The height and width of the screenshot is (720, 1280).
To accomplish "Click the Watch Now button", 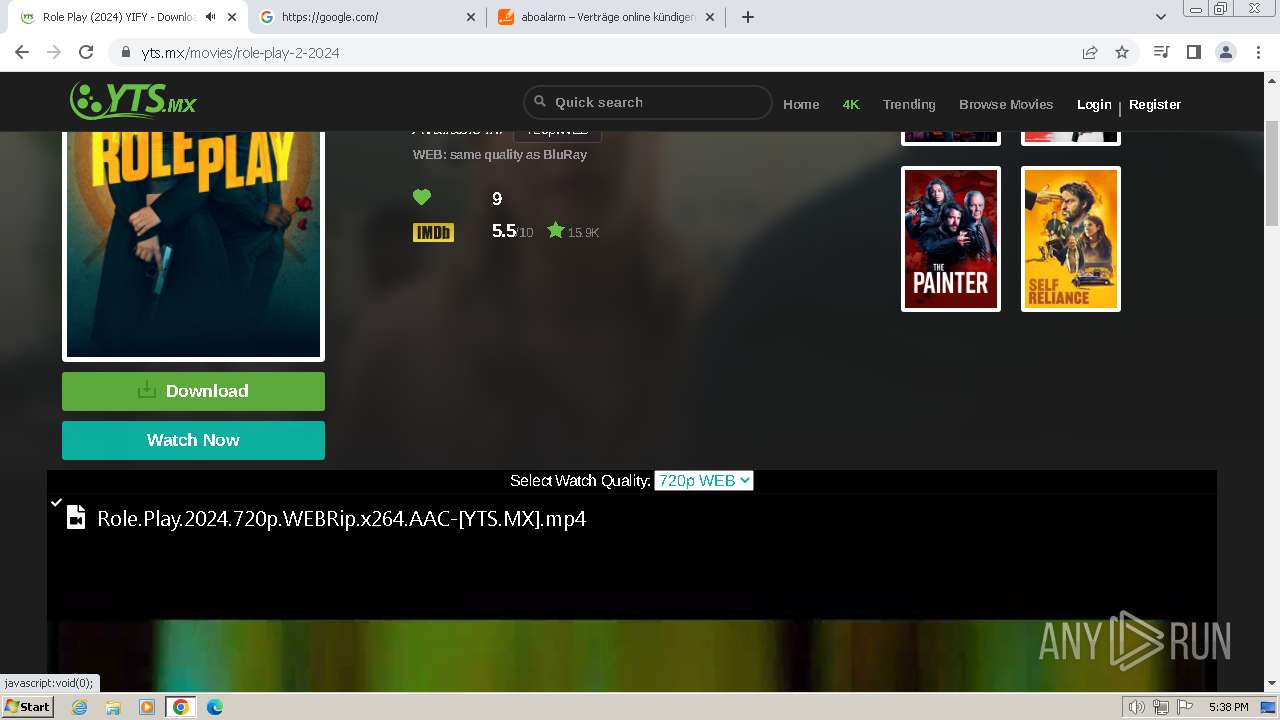I will pyautogui.click(x=193, y=440).
